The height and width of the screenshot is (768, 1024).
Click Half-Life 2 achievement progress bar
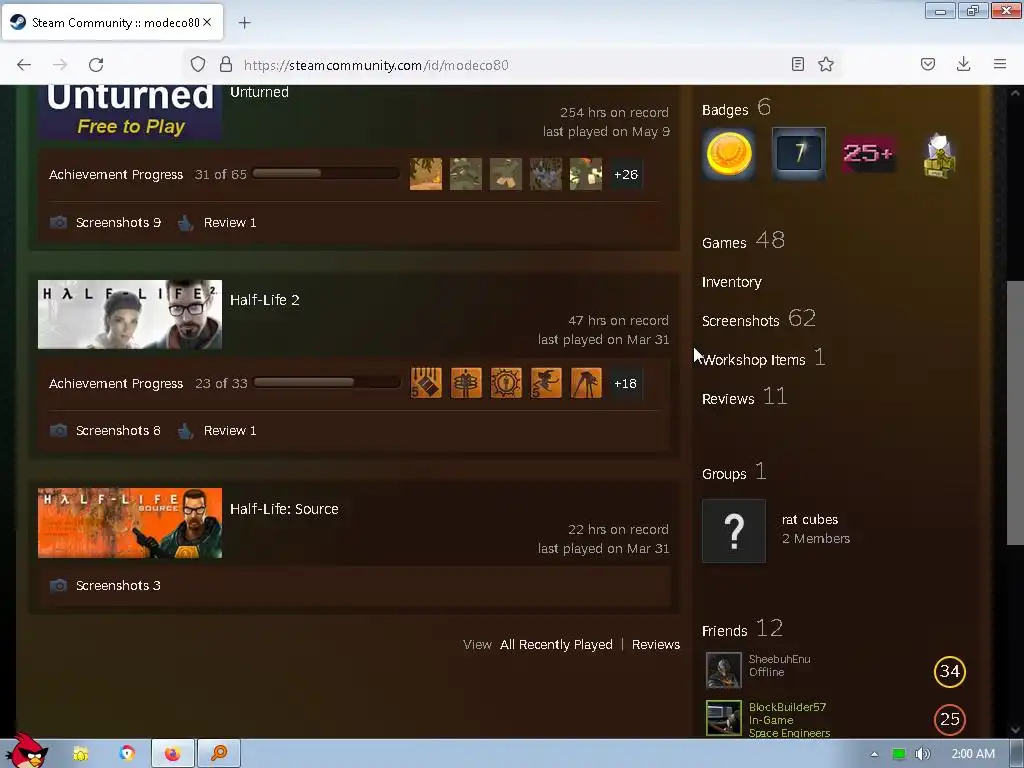click(x=327, y=383)
